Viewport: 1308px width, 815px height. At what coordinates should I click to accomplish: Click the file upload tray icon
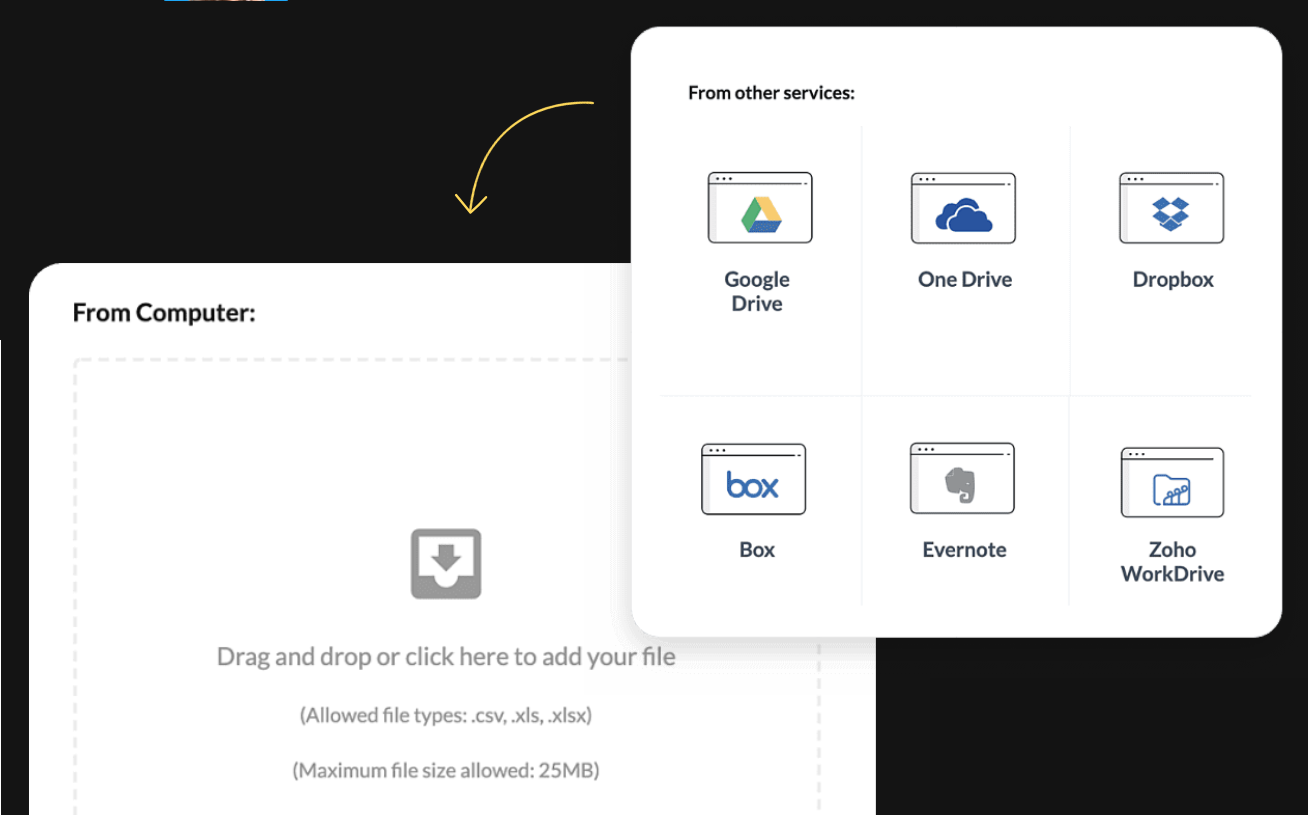coord(446,564)
